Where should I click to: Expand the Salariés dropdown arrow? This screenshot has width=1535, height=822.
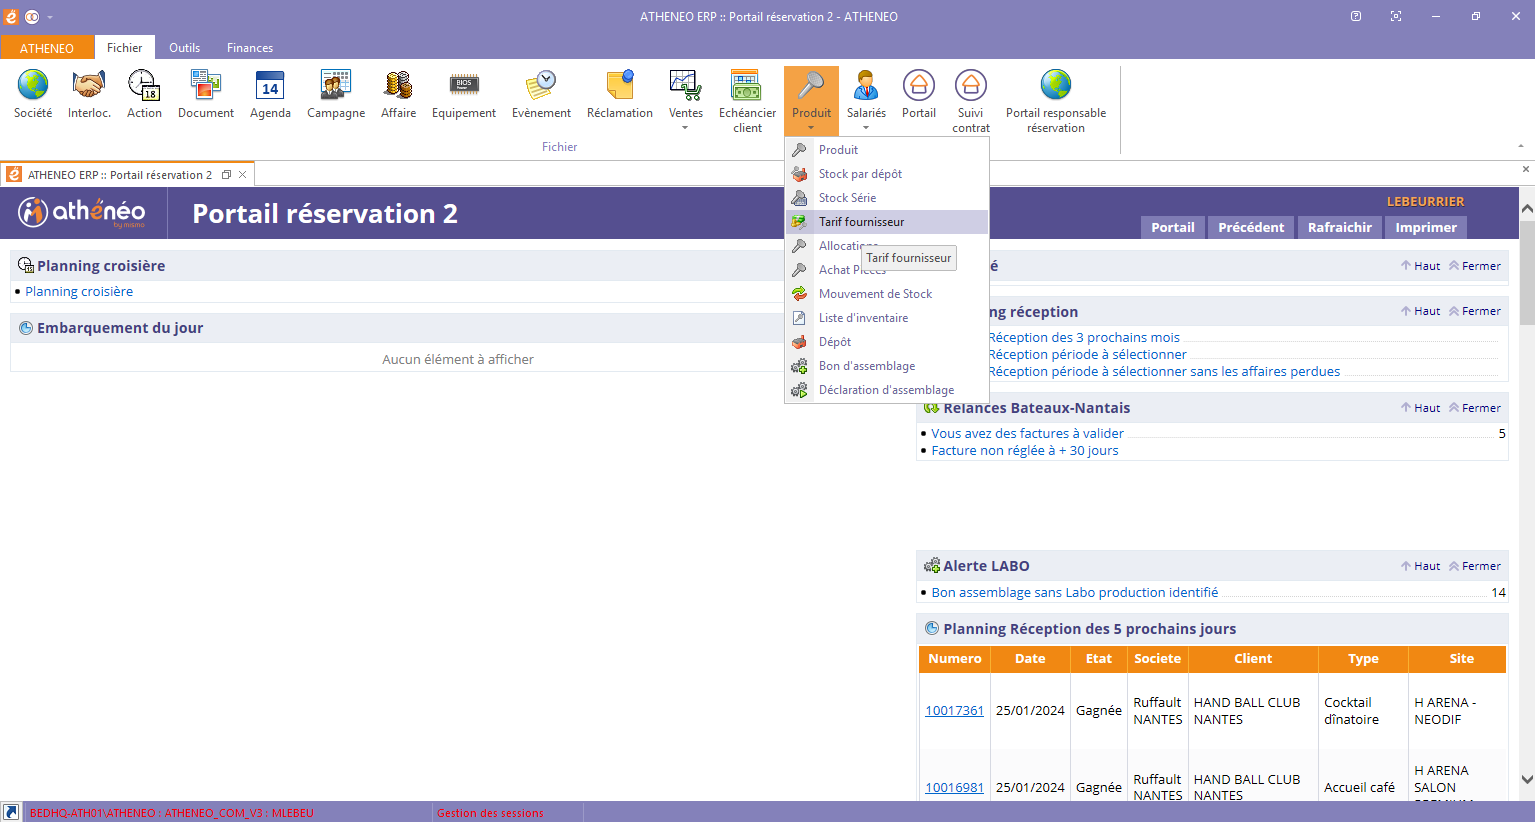[x=866, y=128]
